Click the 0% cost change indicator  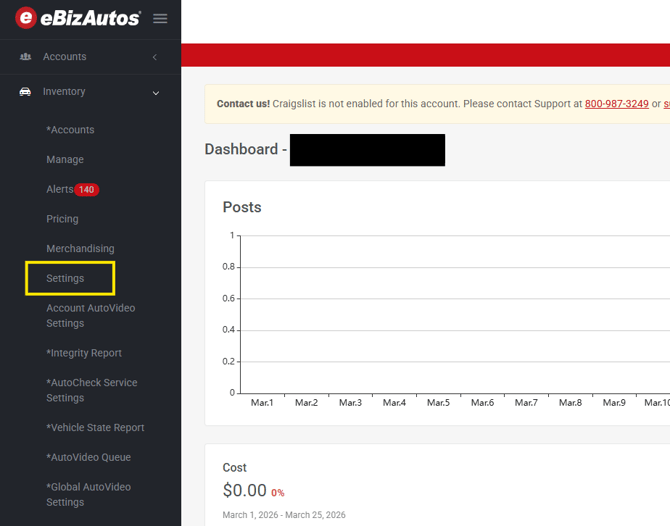[x=278, y=493]
